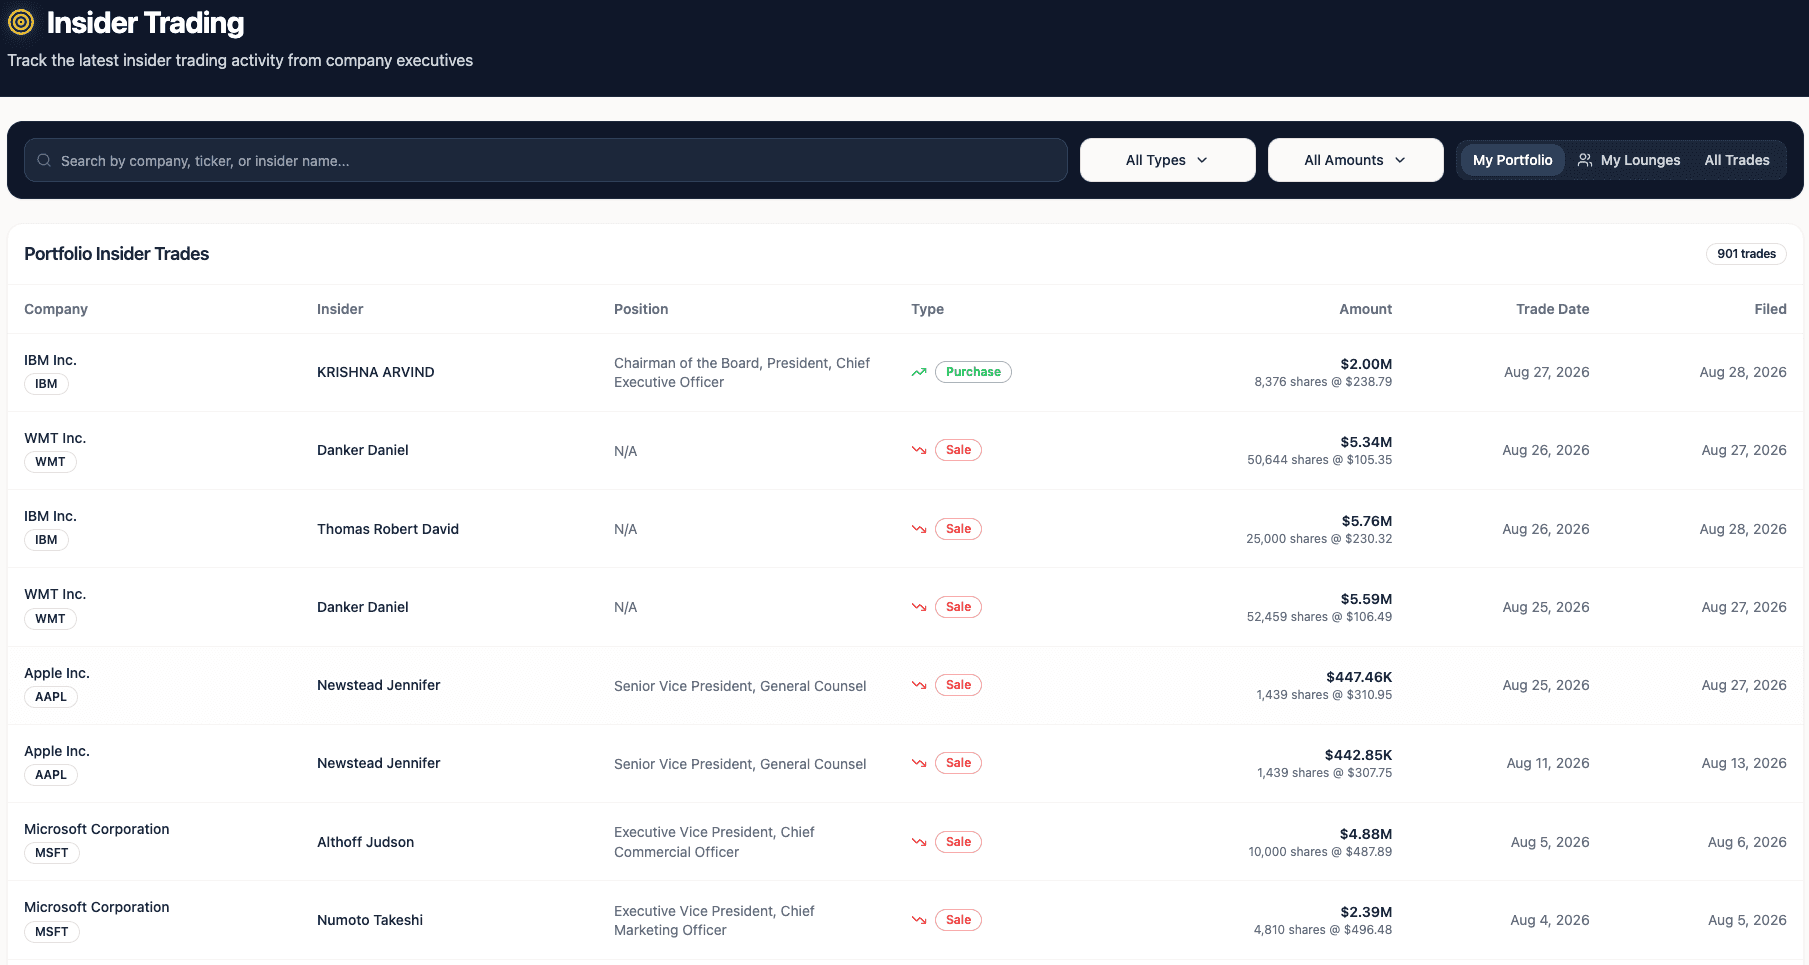
Task: Click the AAPL ticker badge in $447.46K row
Action: (51, 697)
